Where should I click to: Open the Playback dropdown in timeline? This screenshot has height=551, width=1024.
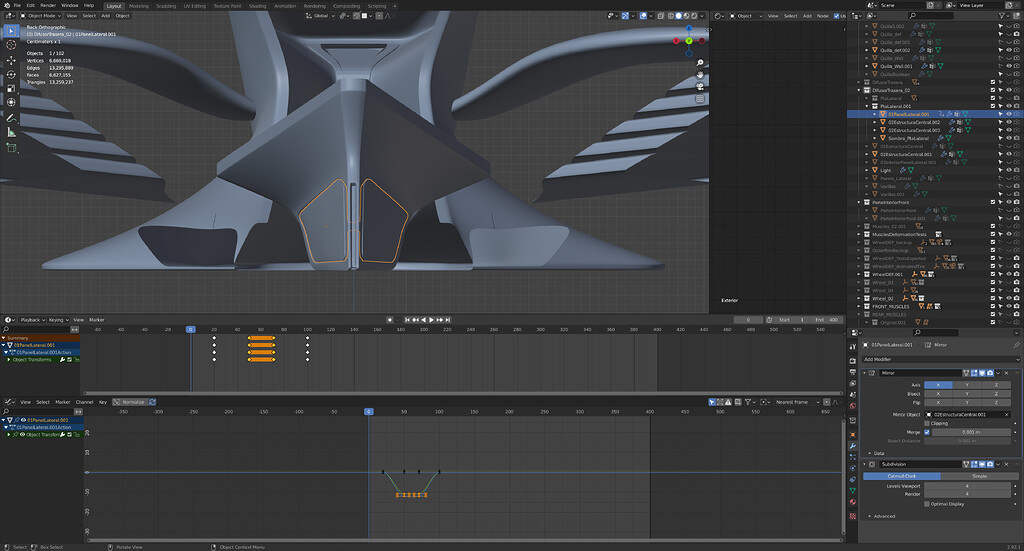pos(33,320)
